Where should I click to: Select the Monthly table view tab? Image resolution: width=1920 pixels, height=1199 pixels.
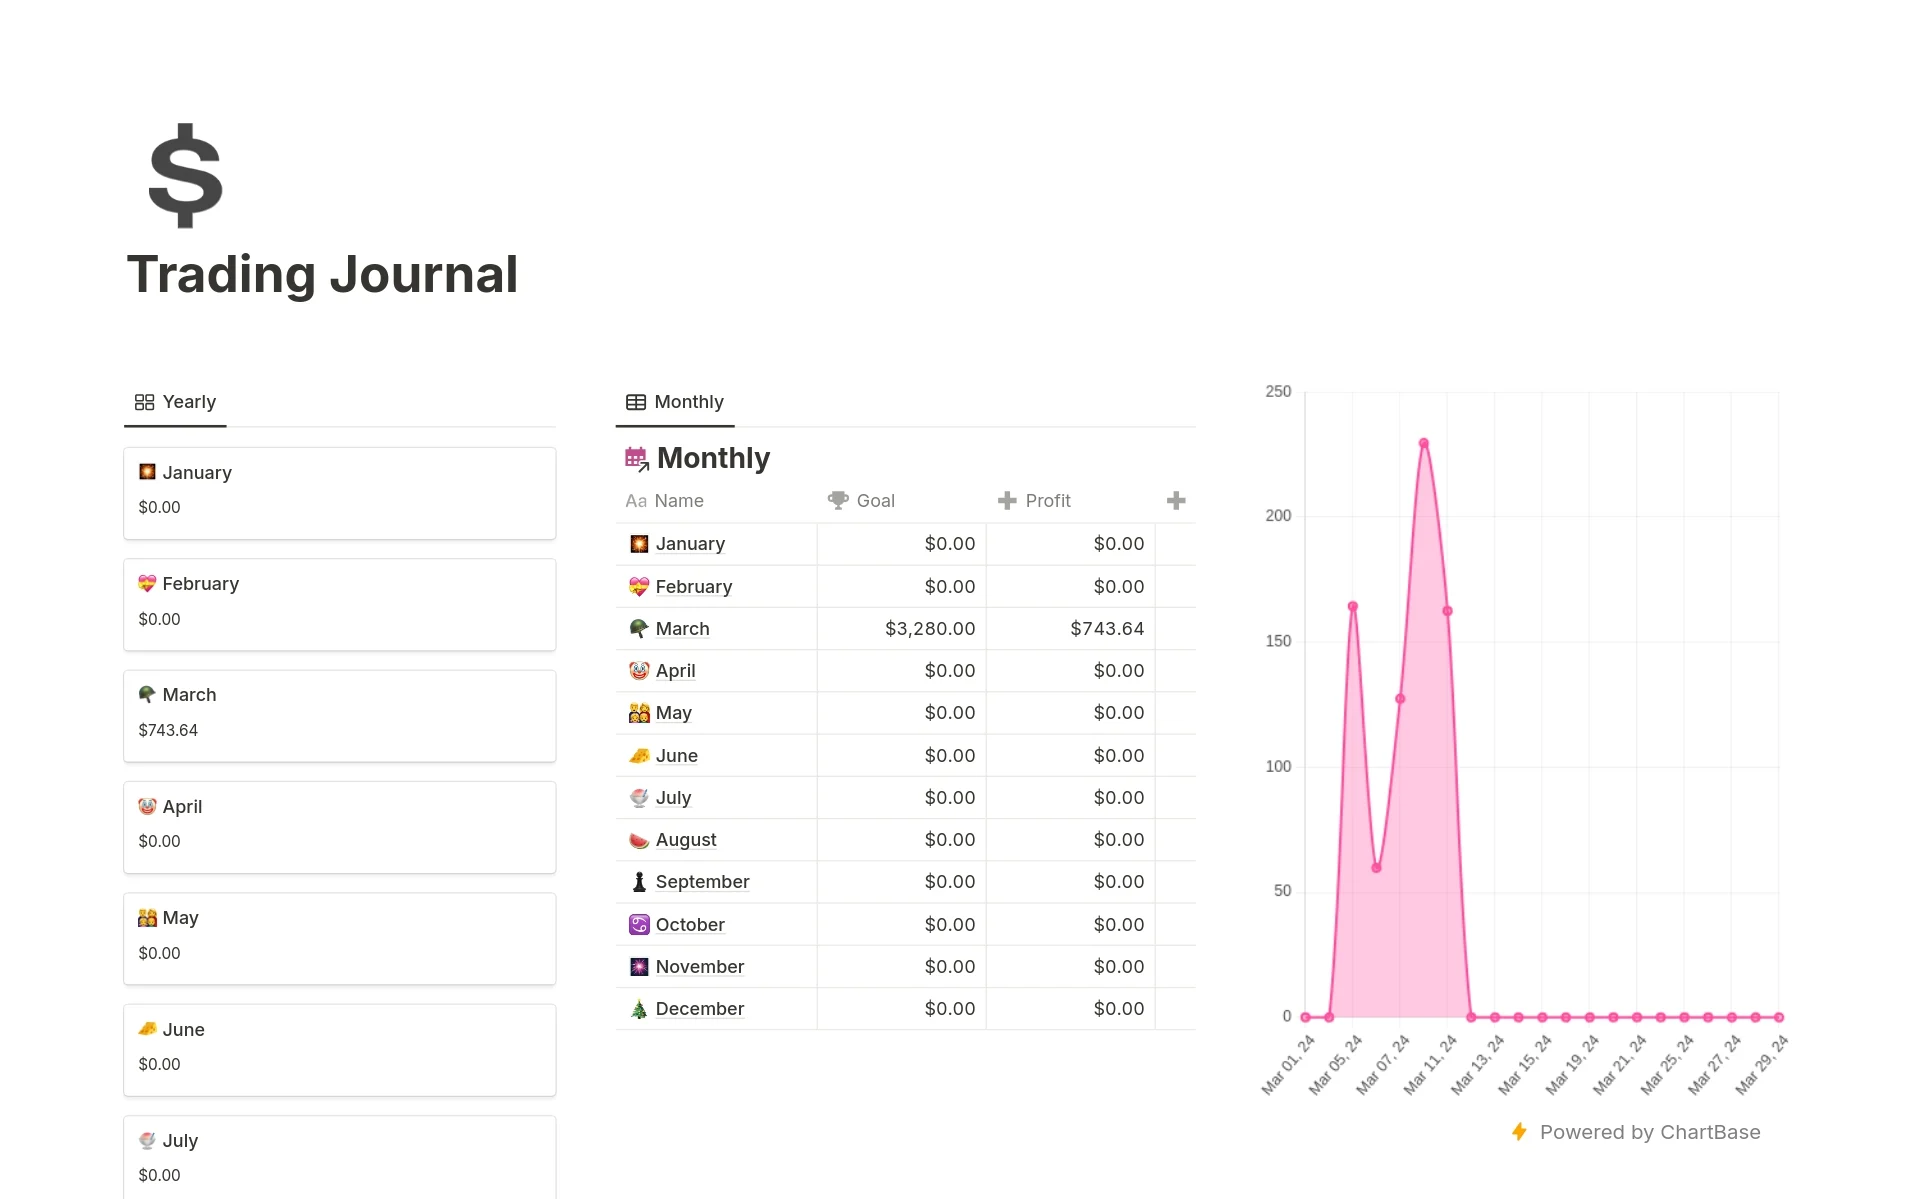pyautogui.click(x=675, y=402)
